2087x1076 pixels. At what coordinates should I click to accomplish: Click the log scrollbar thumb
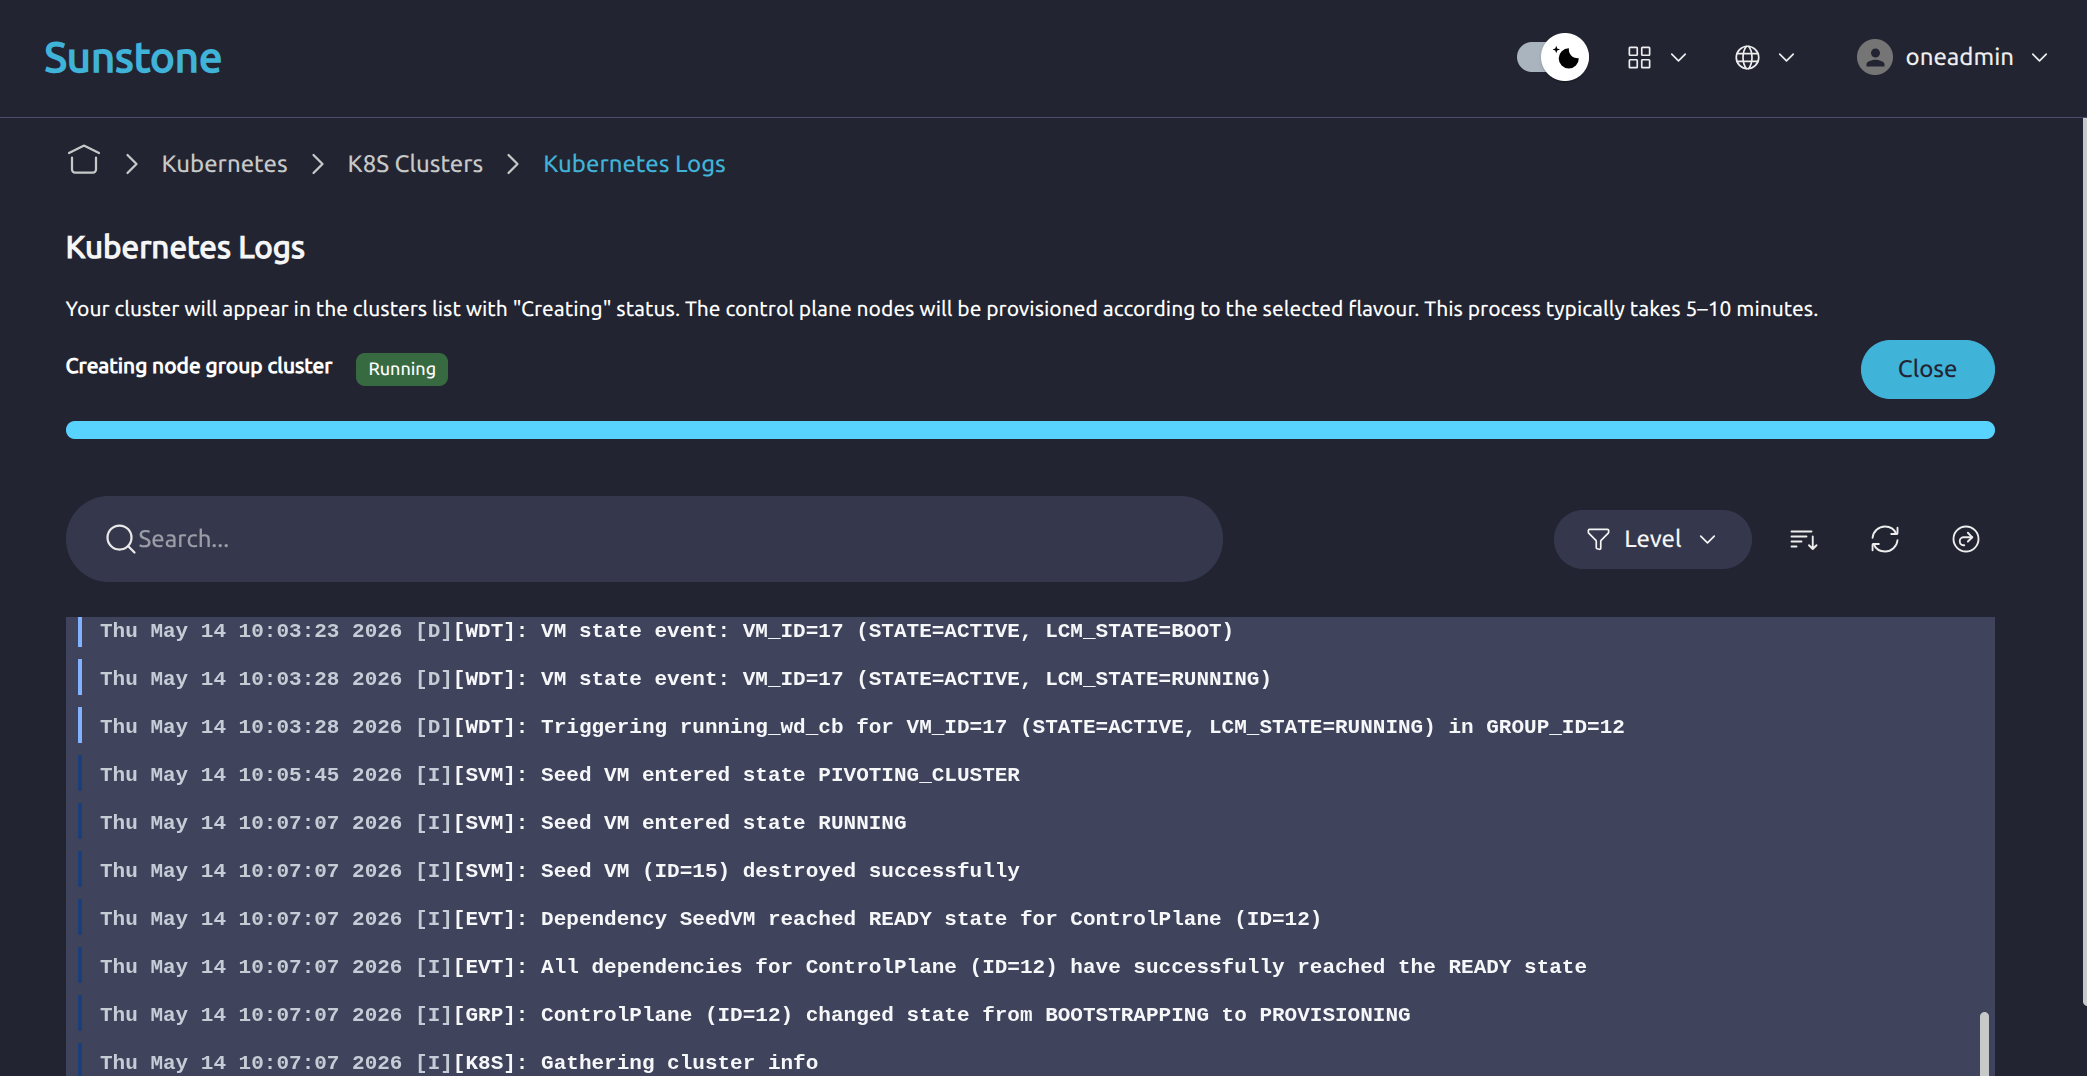pos(1984,1044)
